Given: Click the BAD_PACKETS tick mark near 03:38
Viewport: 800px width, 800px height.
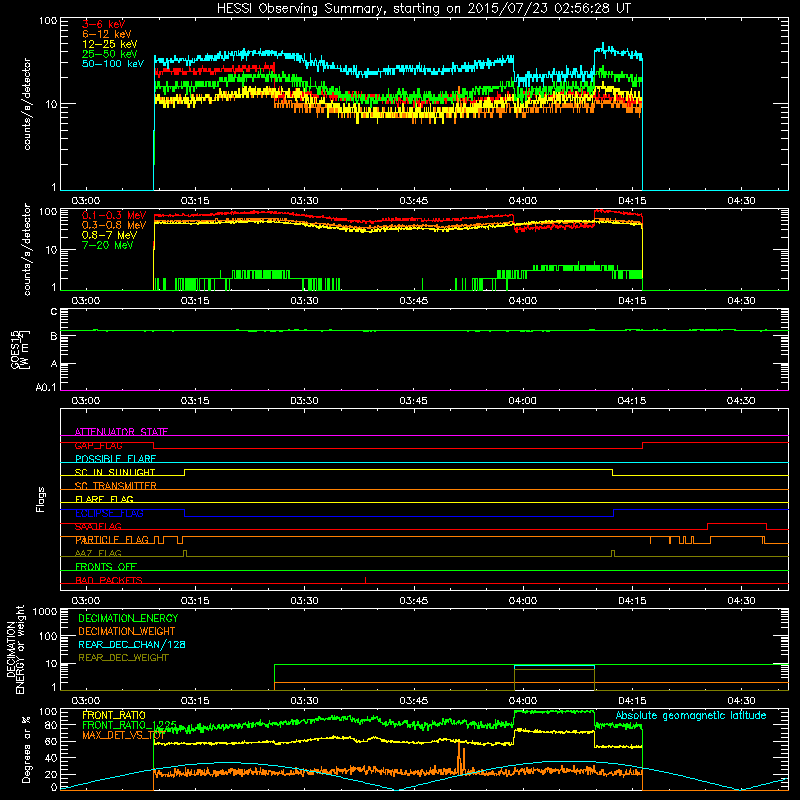Looking at the screenshot, I should (x=365, y=580).
